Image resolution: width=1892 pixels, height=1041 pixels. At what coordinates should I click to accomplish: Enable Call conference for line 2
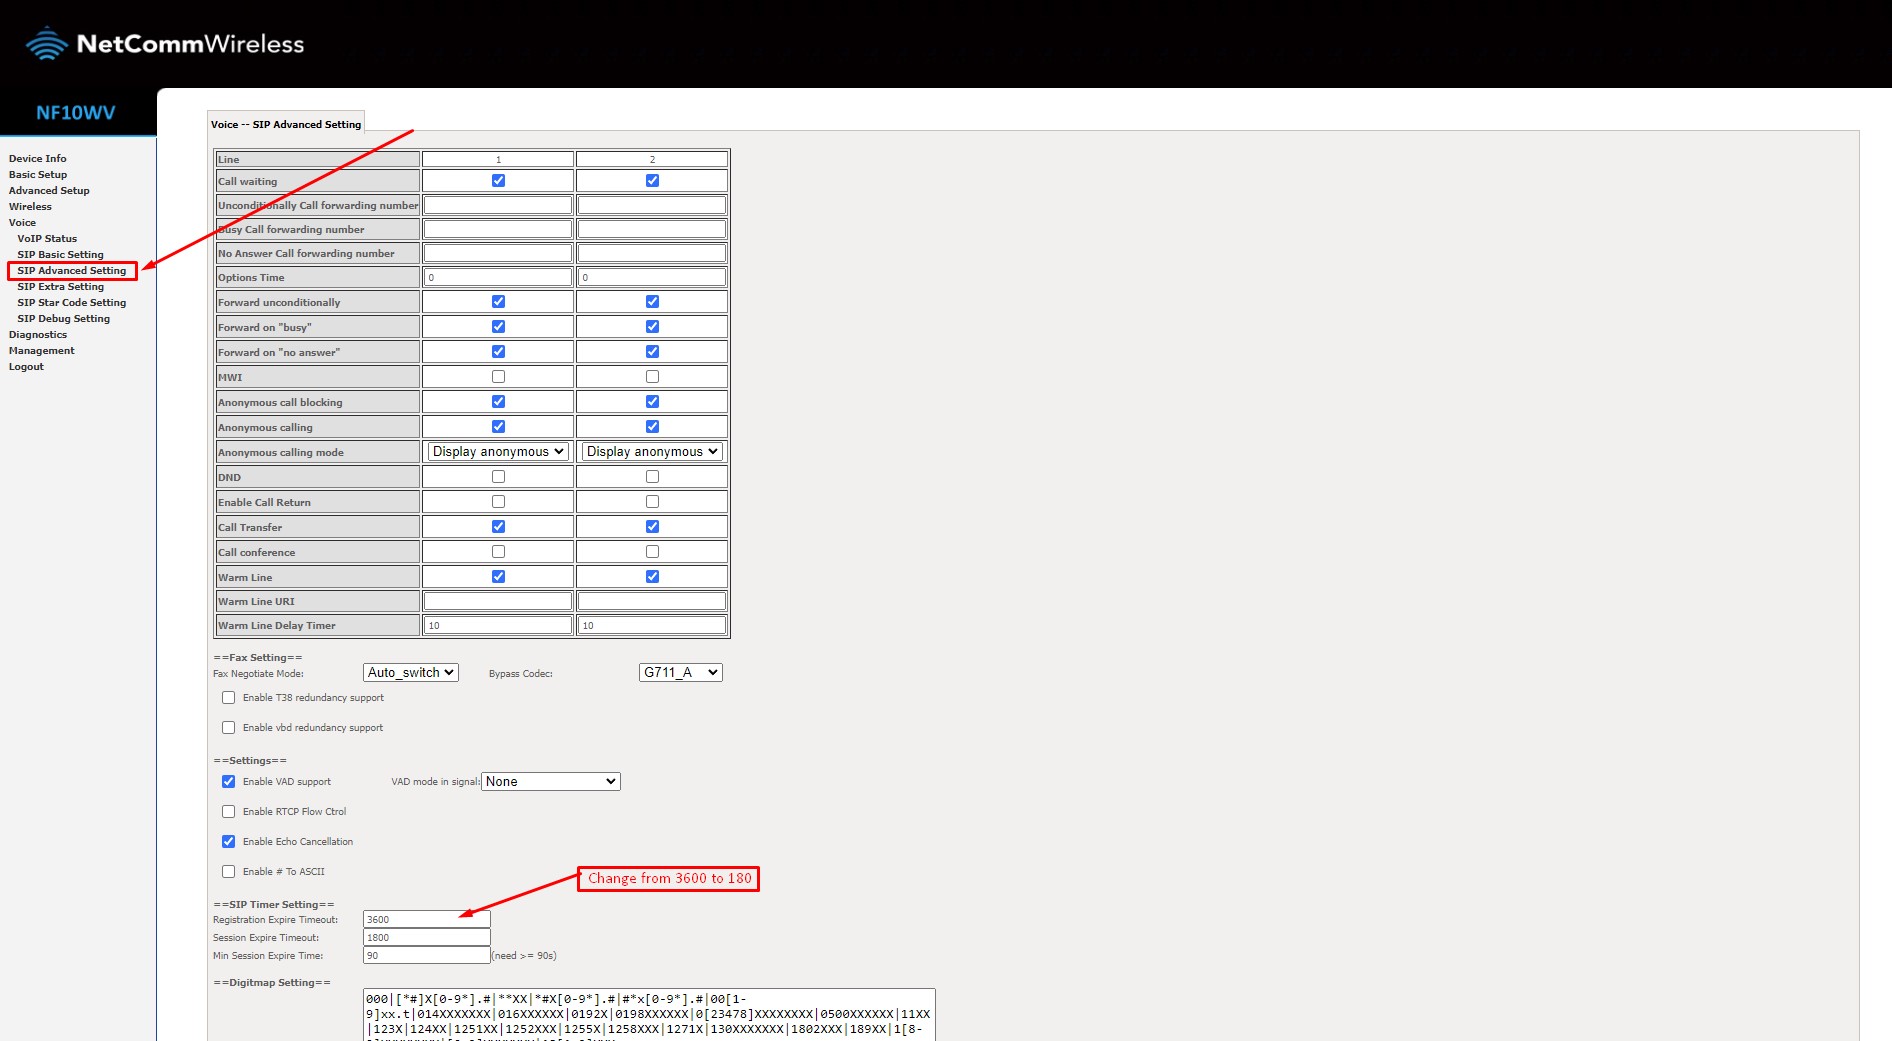(x=652, y=551)
